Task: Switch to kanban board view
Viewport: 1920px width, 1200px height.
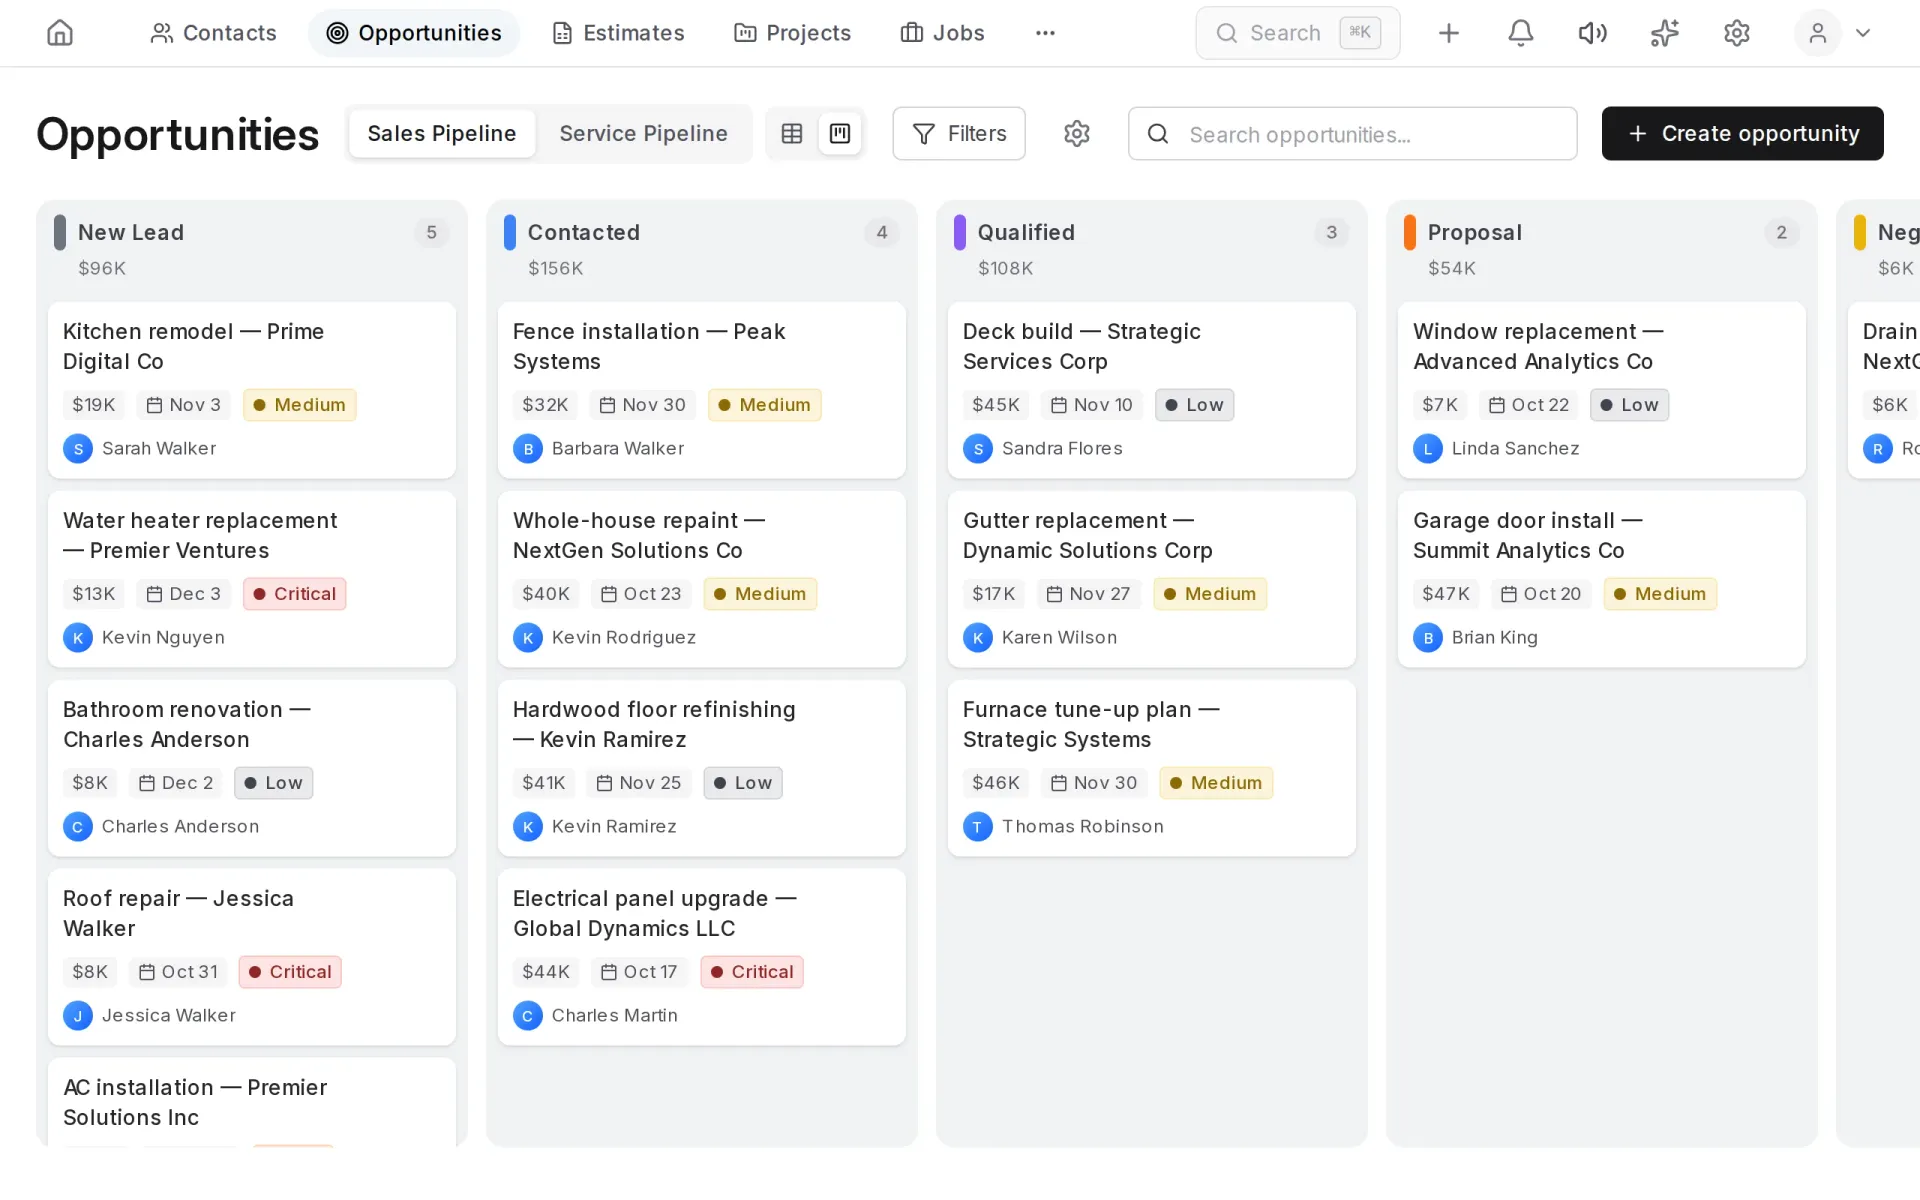Action: [840, 133]
